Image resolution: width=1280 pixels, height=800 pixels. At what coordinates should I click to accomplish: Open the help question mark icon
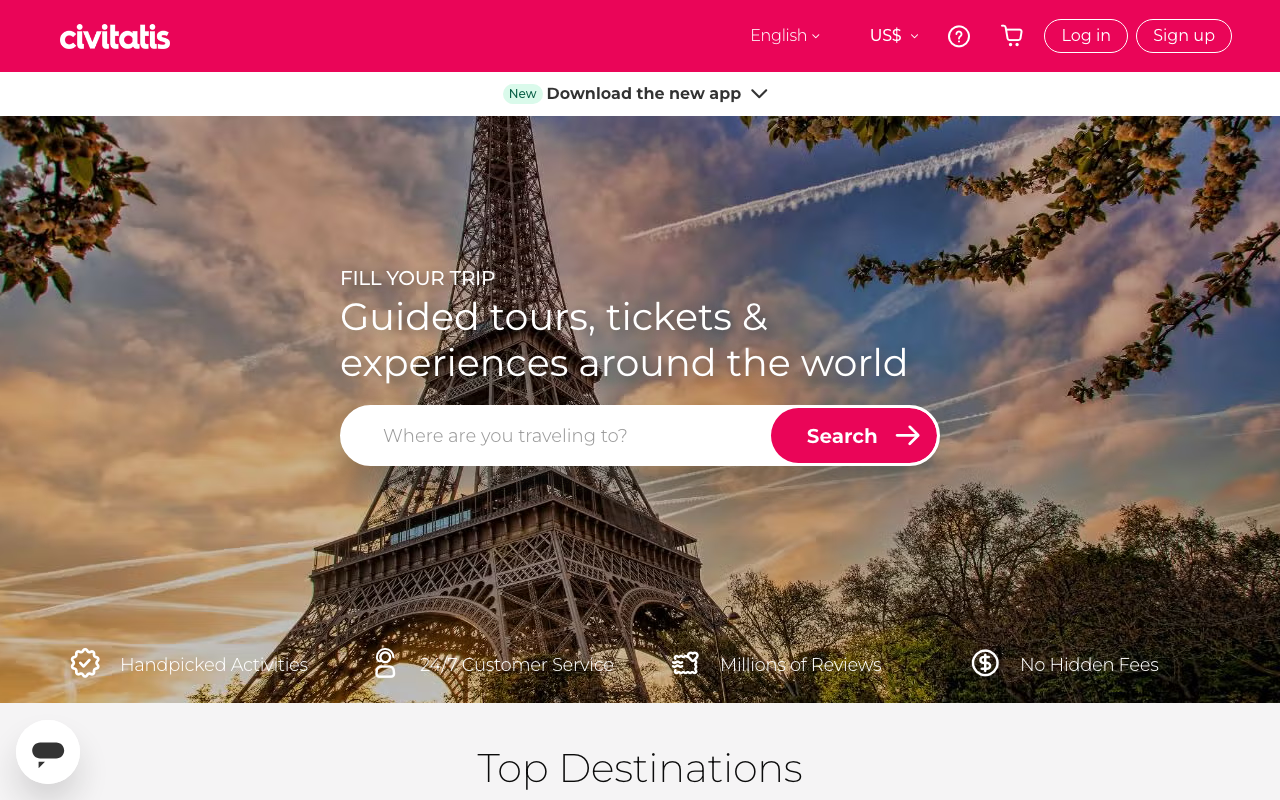959,36
